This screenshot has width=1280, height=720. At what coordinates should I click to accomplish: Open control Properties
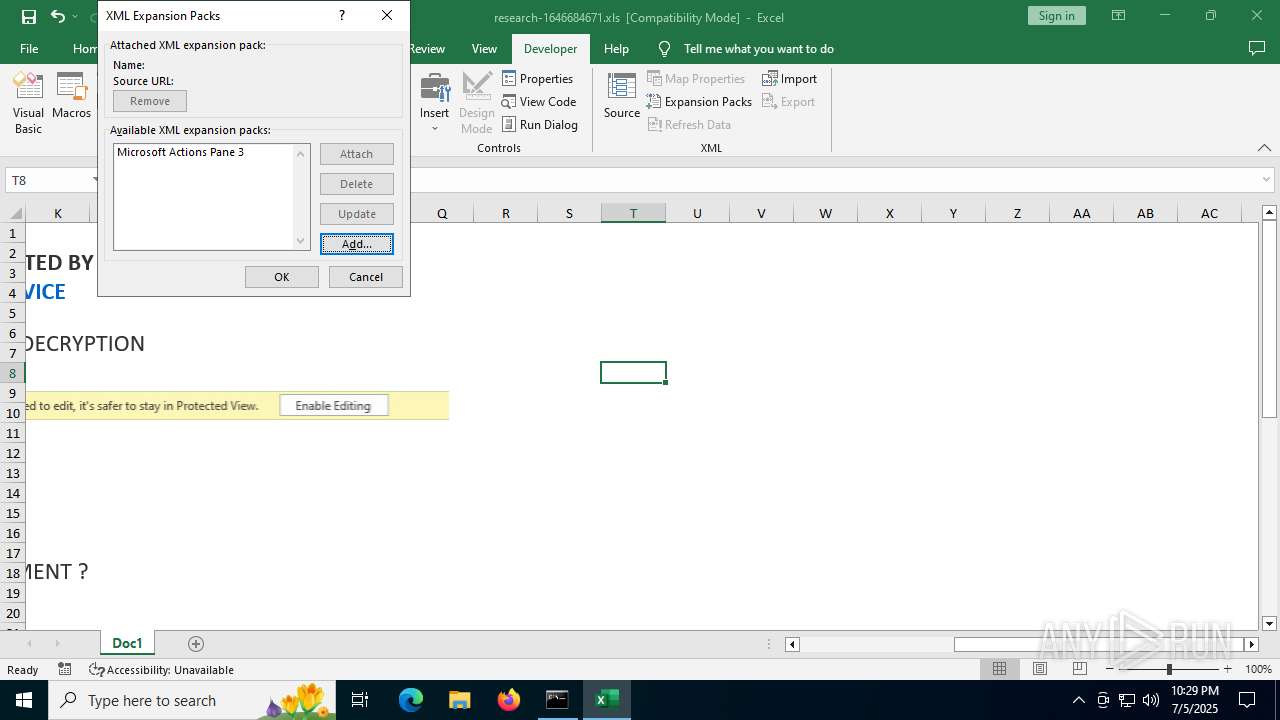(537, 79)
